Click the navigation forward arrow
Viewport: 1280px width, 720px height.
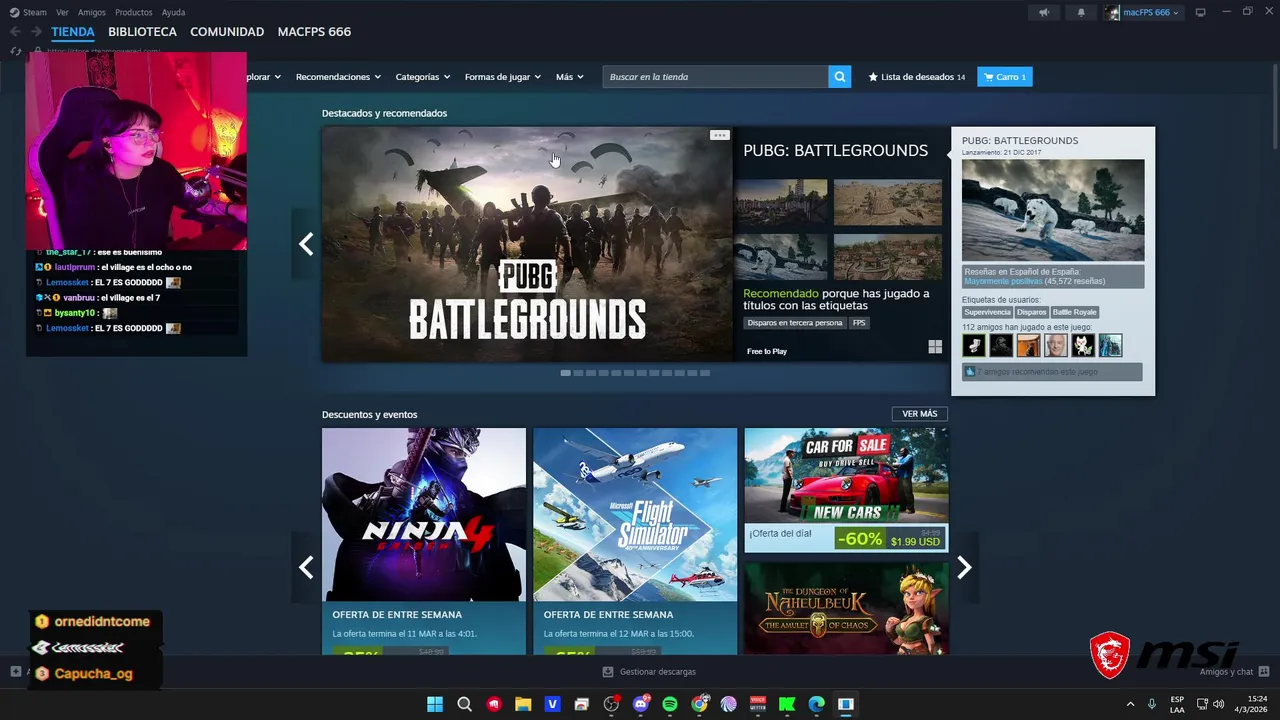click(x=36, y=32)
